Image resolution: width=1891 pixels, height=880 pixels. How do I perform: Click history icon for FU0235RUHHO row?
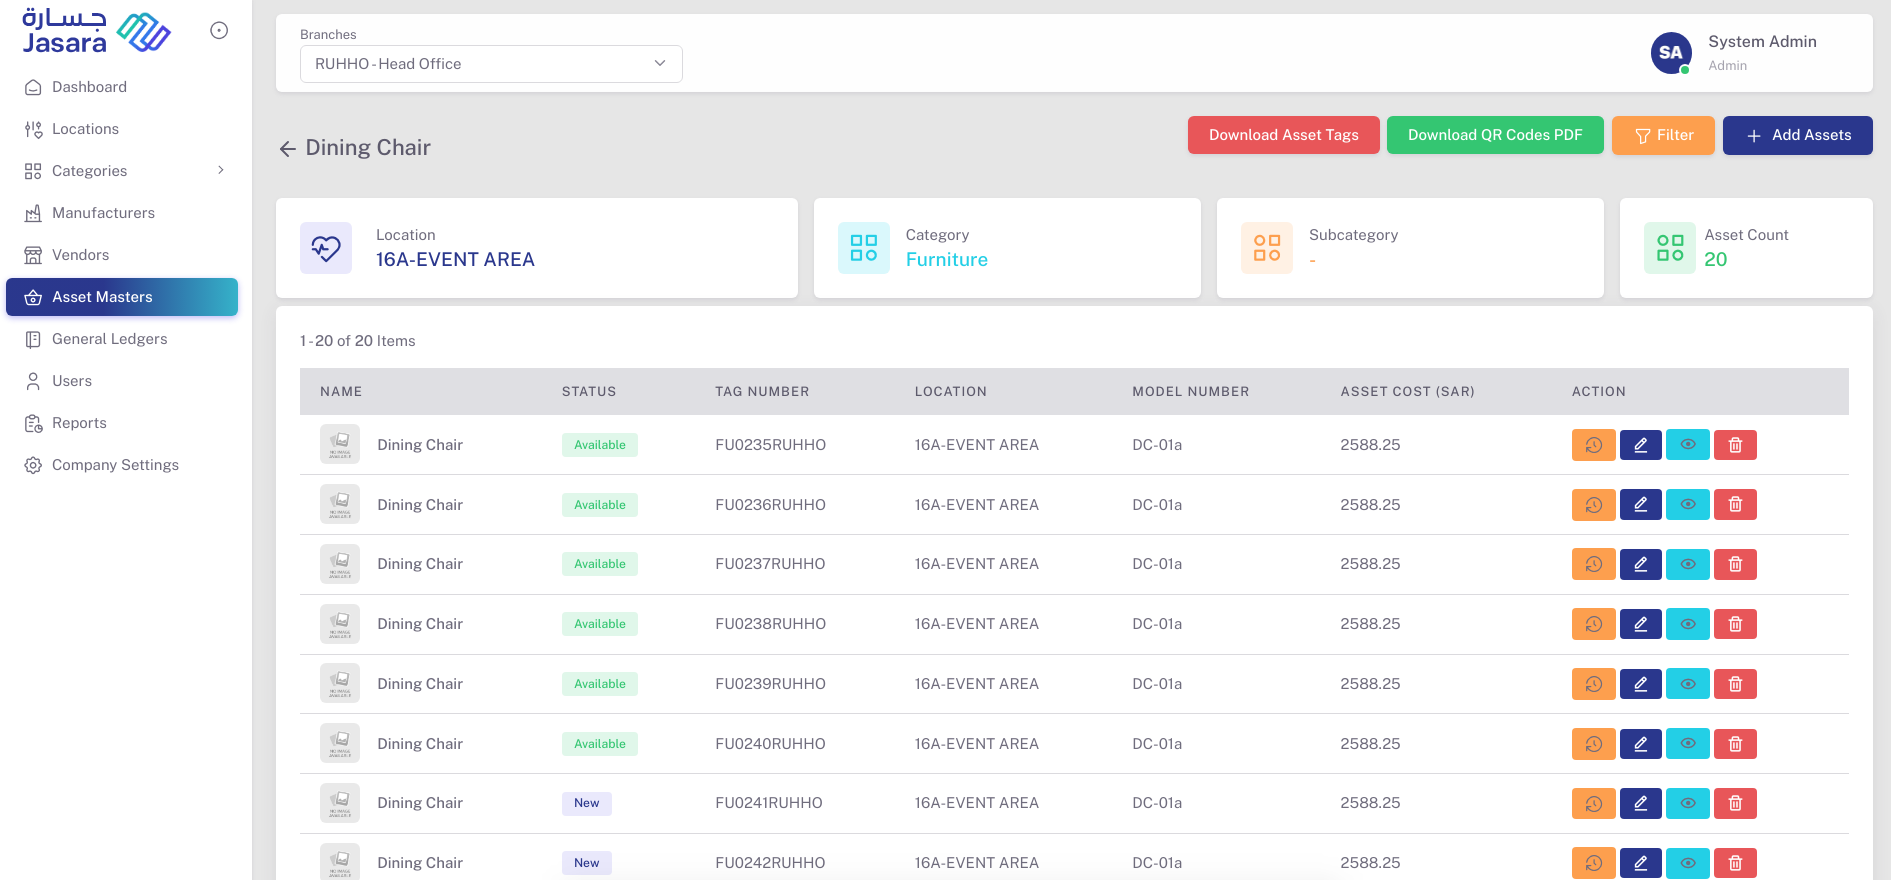1593,445
